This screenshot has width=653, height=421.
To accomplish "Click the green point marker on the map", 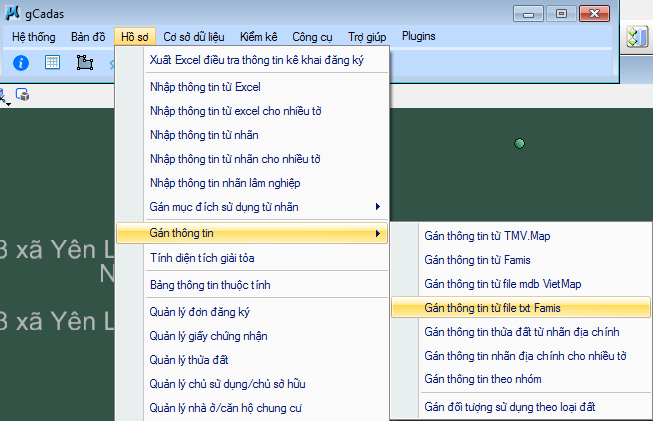I will [x=519, y=144].
